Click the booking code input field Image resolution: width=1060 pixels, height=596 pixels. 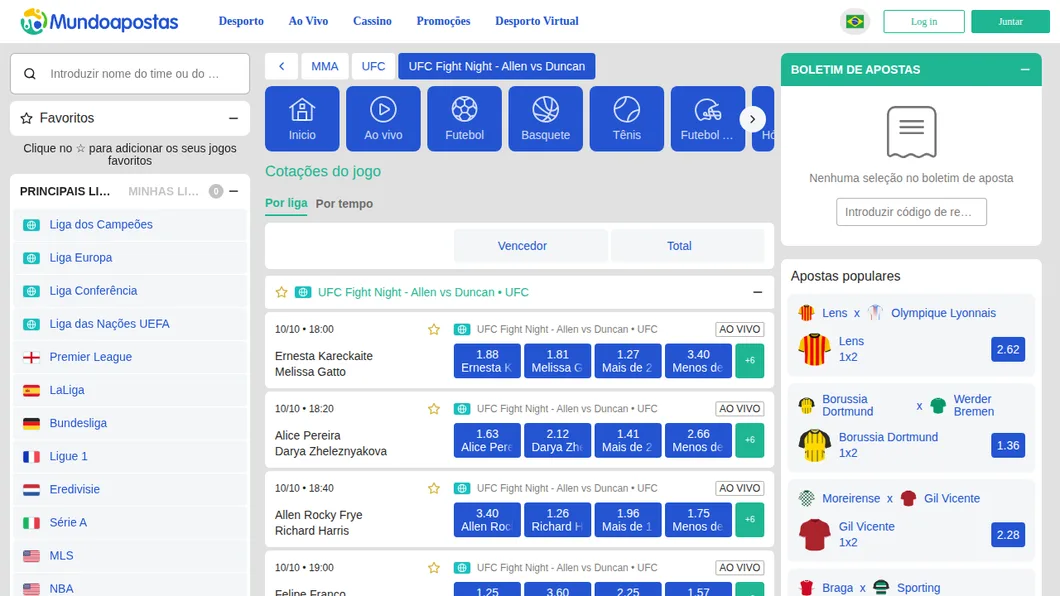pyautogui.click(x=911, y=212)
